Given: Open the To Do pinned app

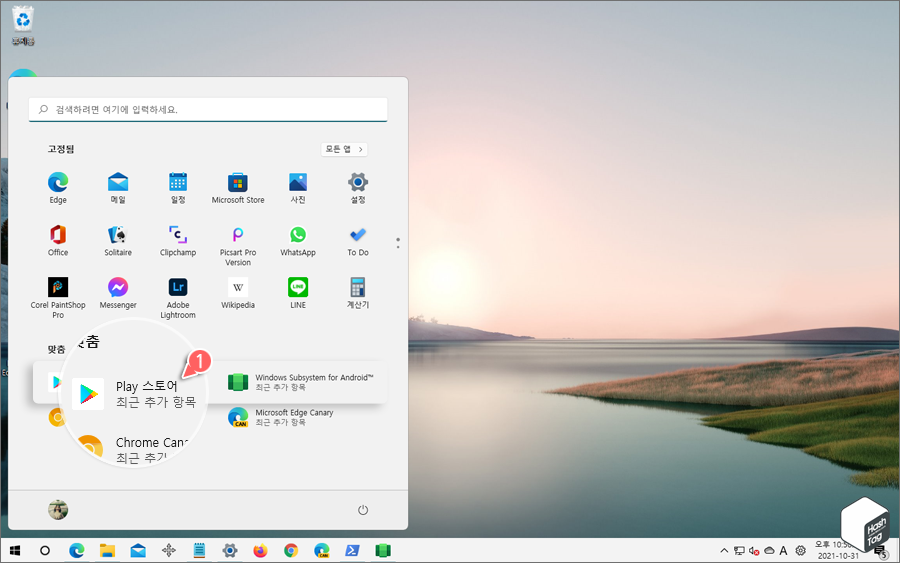Looking at the screenshot, I should coord(358,241).
